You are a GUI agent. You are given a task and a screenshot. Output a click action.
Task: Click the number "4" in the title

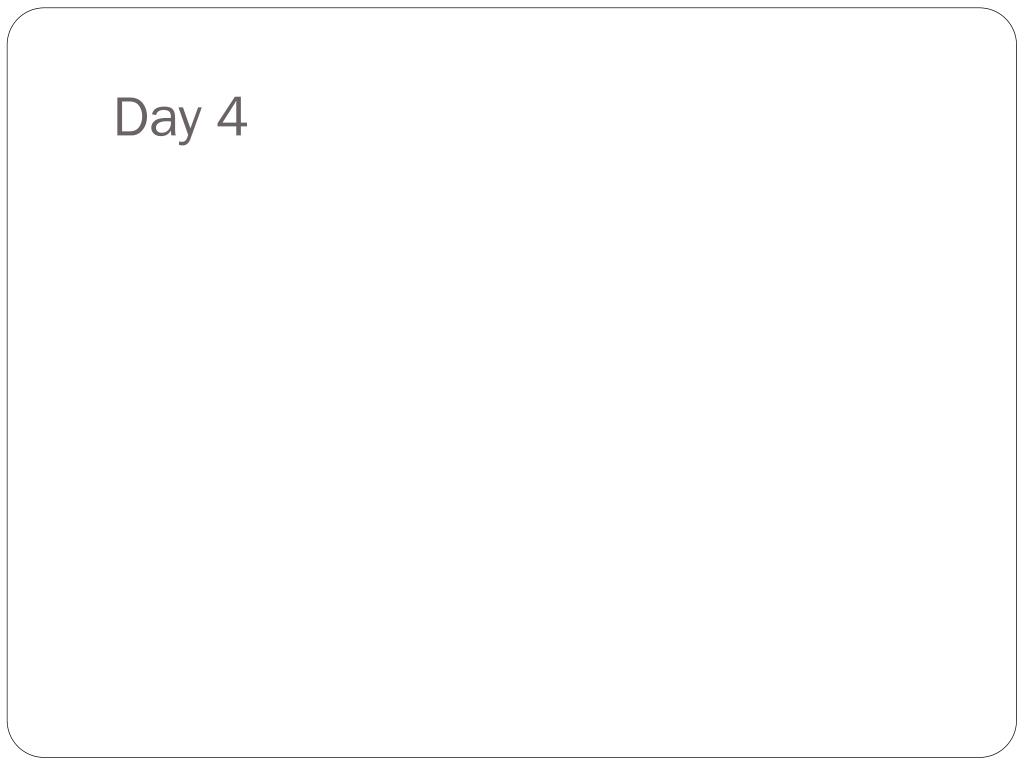[x=232, y=116]
